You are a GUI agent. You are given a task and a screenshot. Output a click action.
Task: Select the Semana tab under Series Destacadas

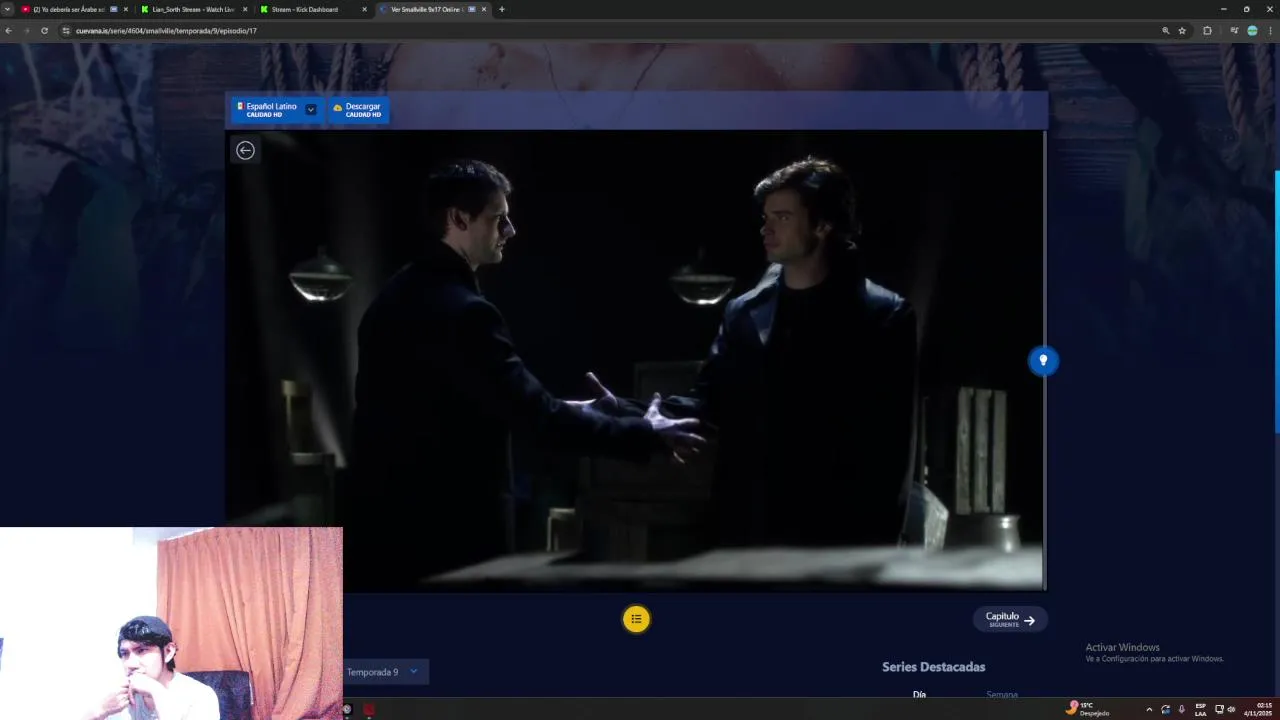pyautogui.click(x=1001, y=694)
